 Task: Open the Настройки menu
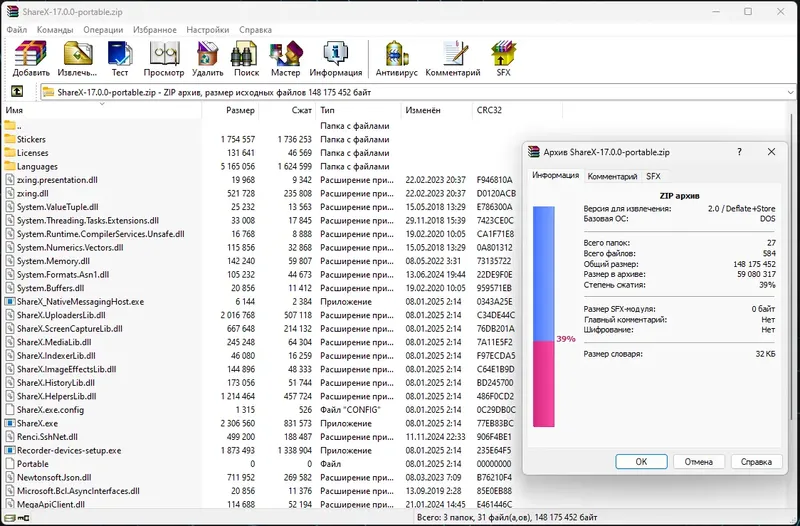click(208, 30)
